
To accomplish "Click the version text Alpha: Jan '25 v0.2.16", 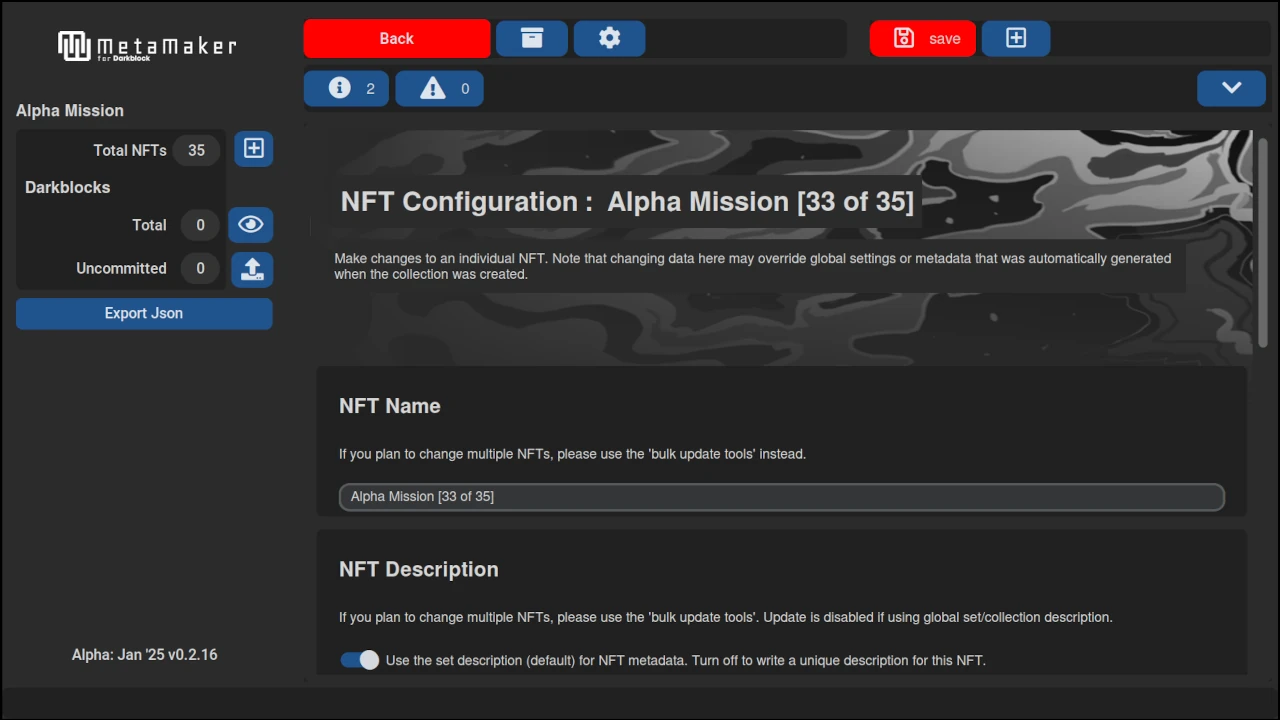I will coord(145,655).
